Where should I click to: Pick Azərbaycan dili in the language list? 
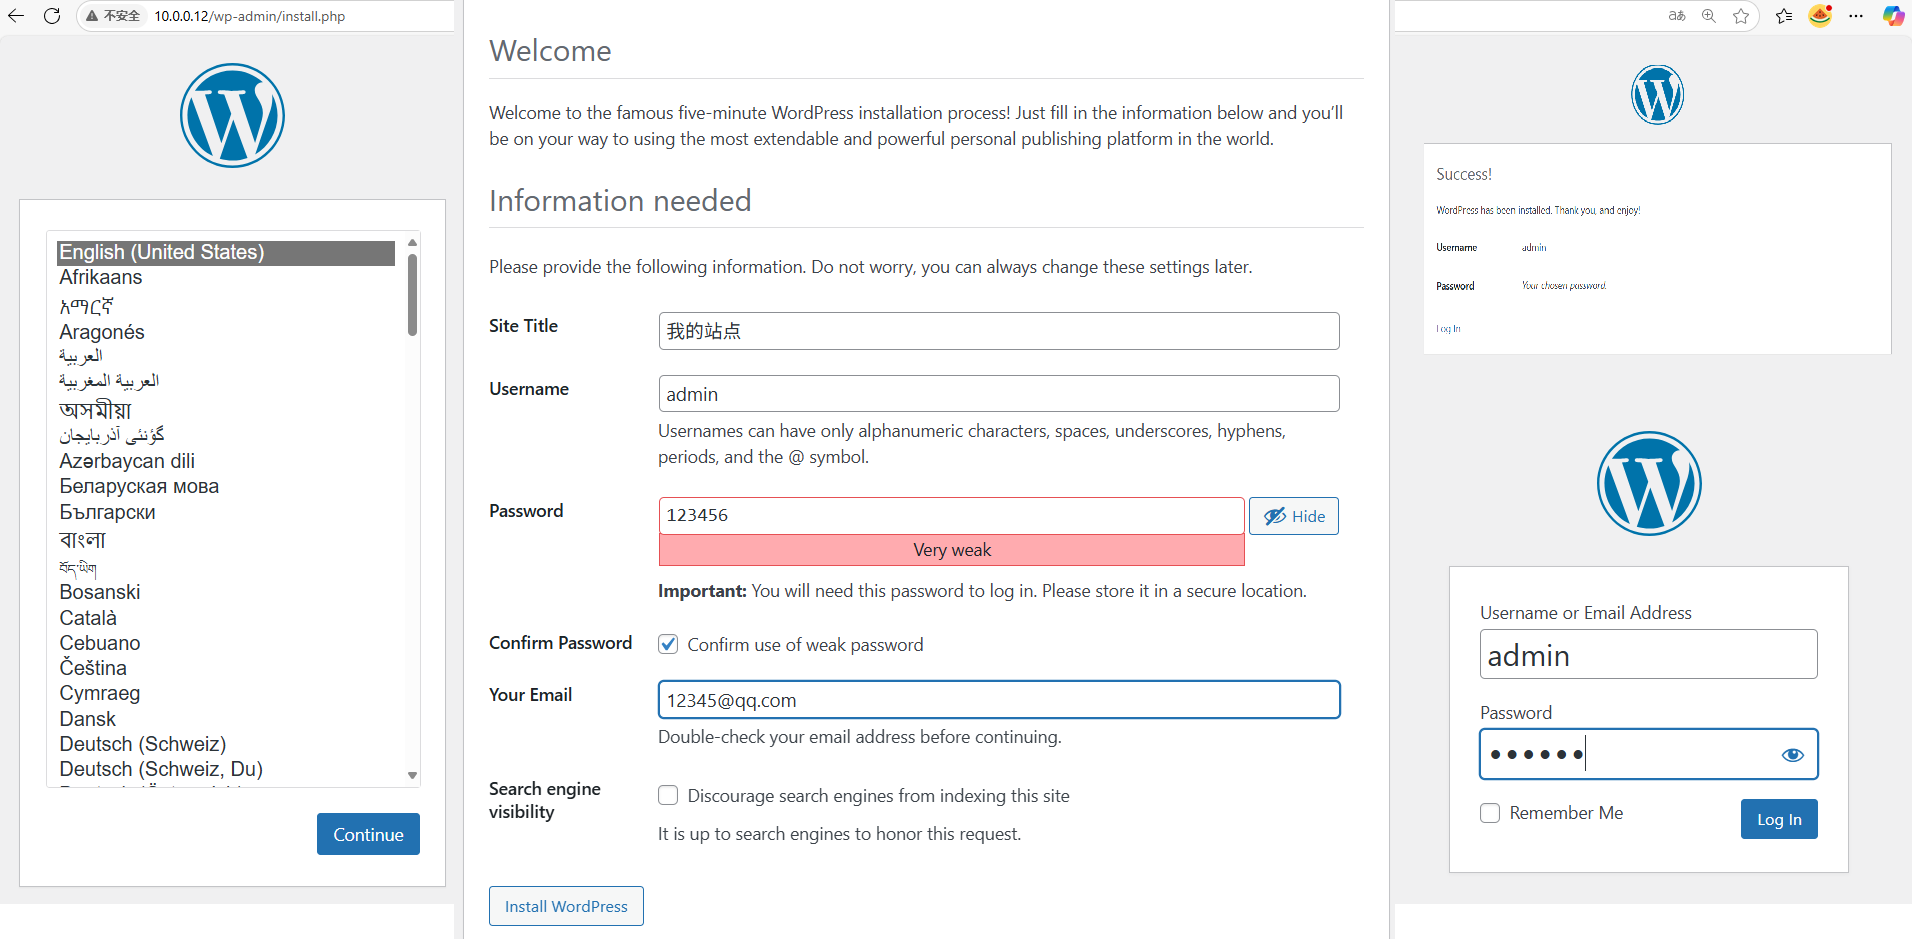pyautogui.click(x=127, y=461)
